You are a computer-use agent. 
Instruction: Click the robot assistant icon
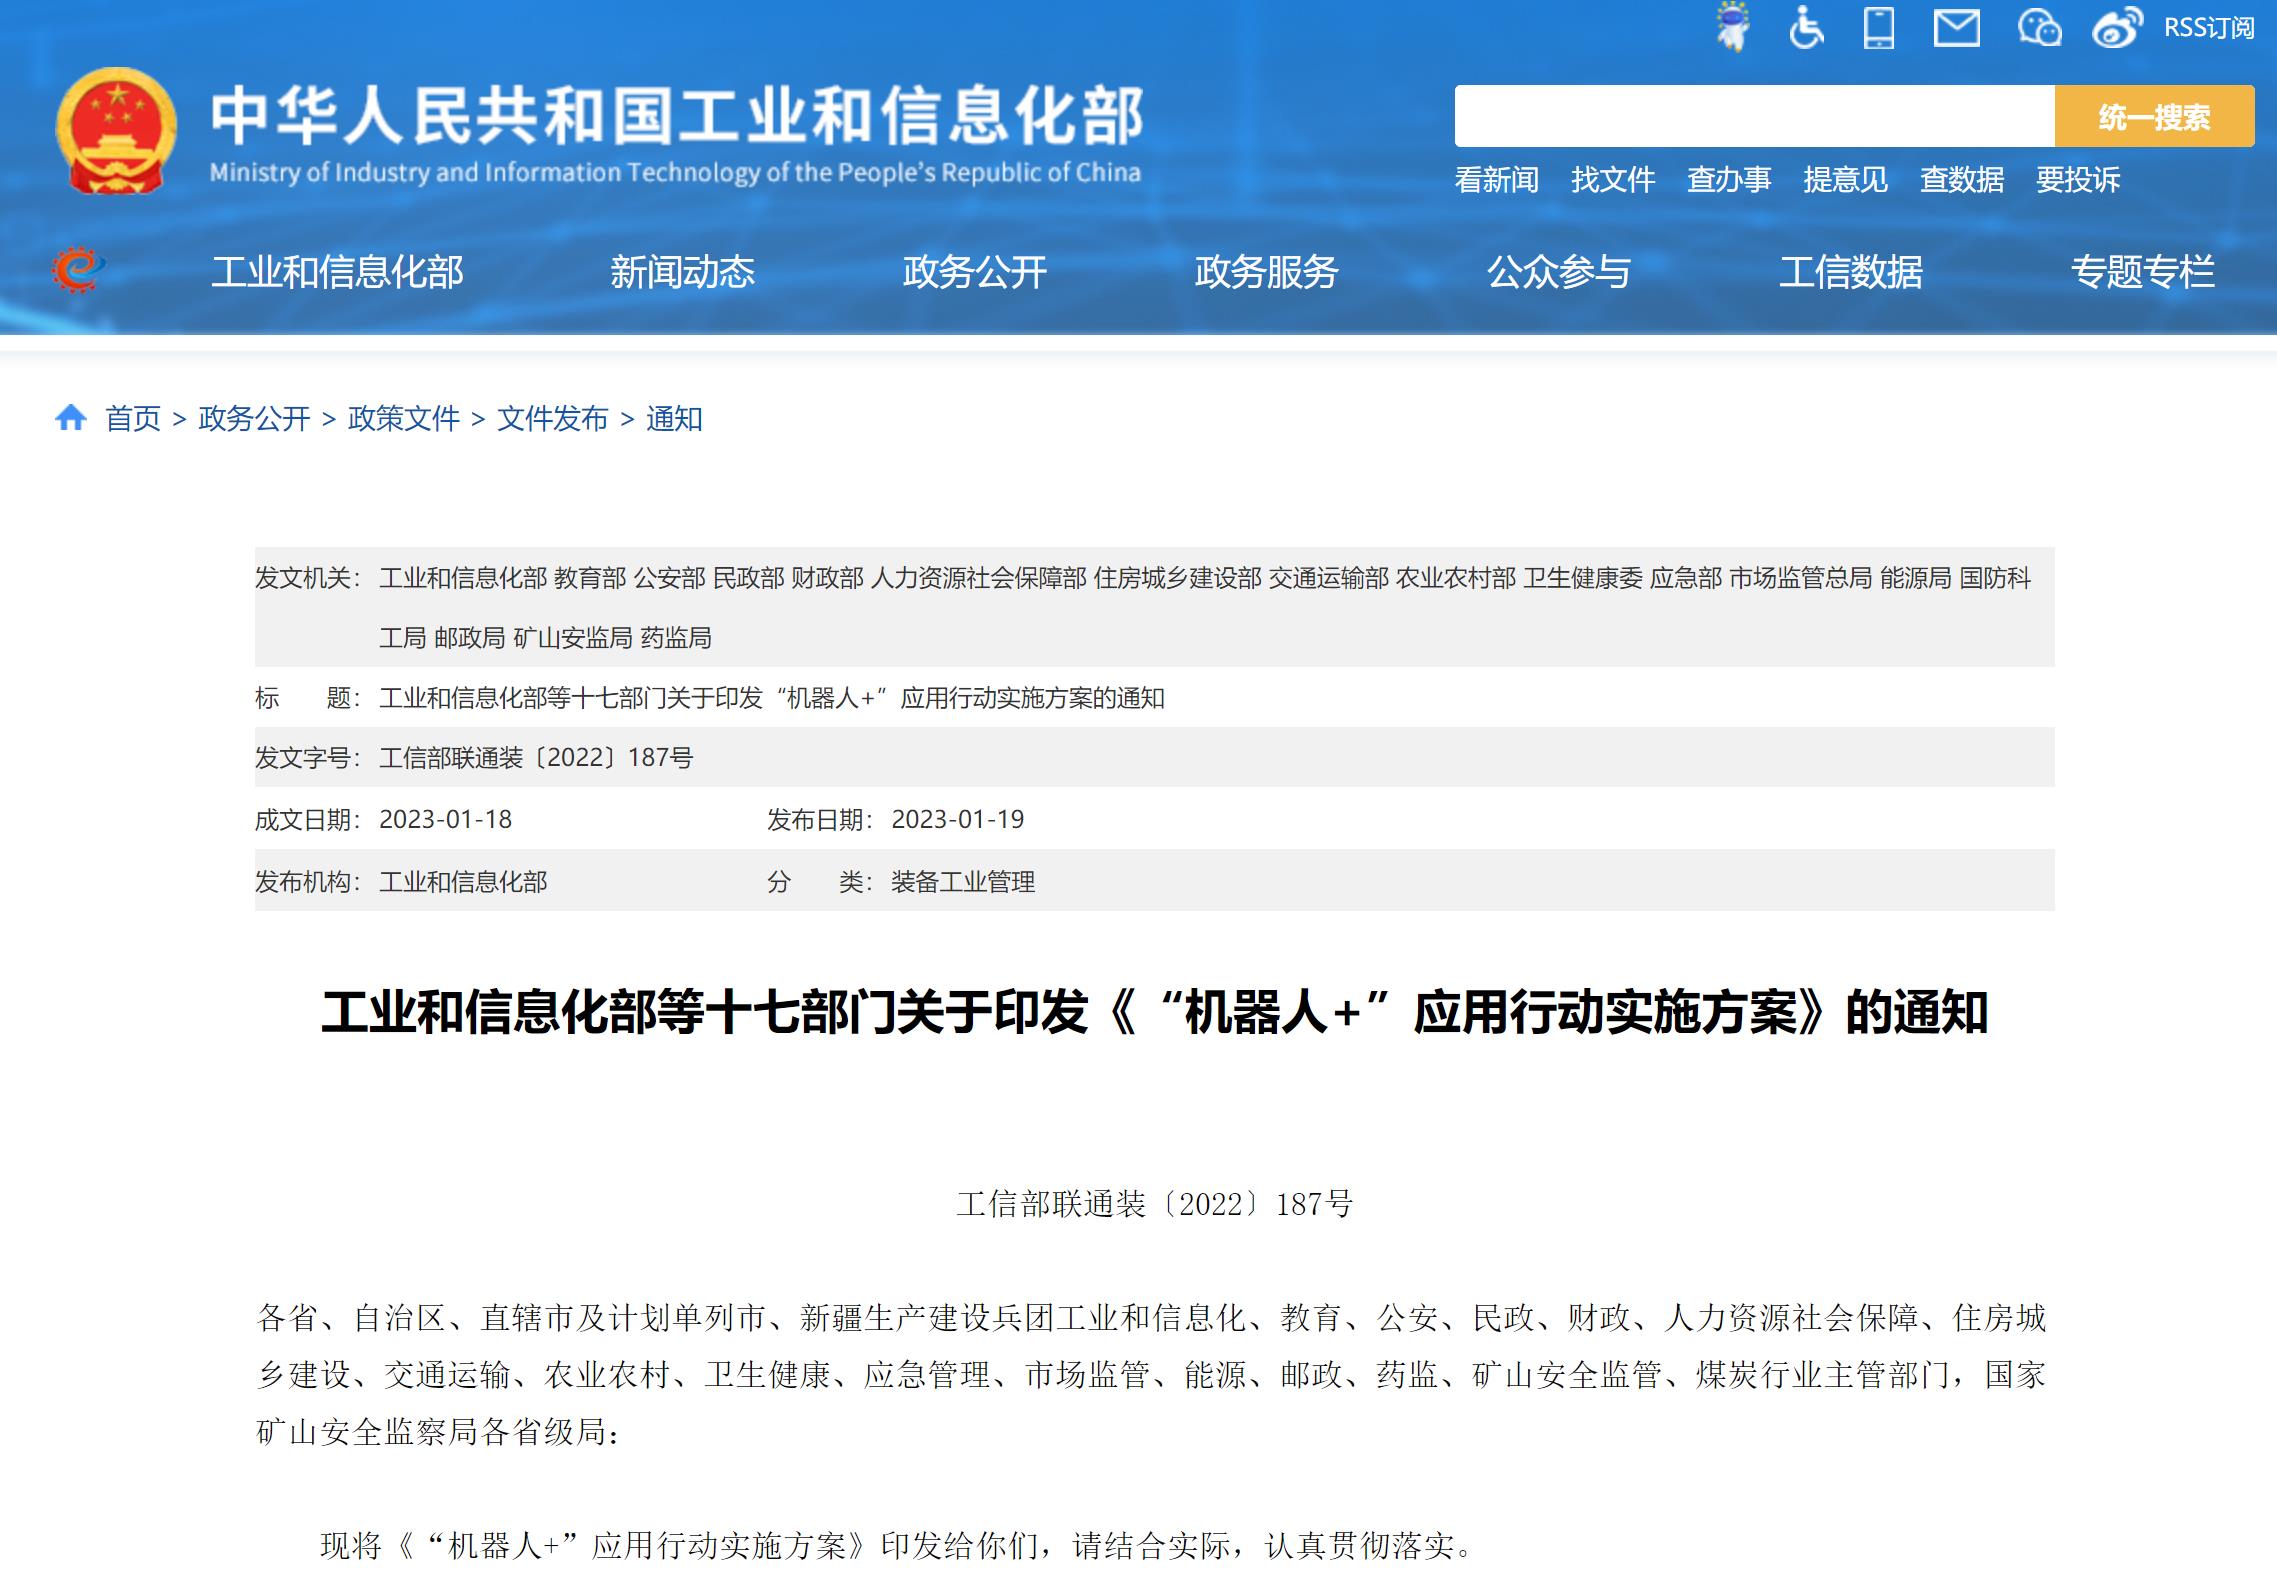[1733, 27]
